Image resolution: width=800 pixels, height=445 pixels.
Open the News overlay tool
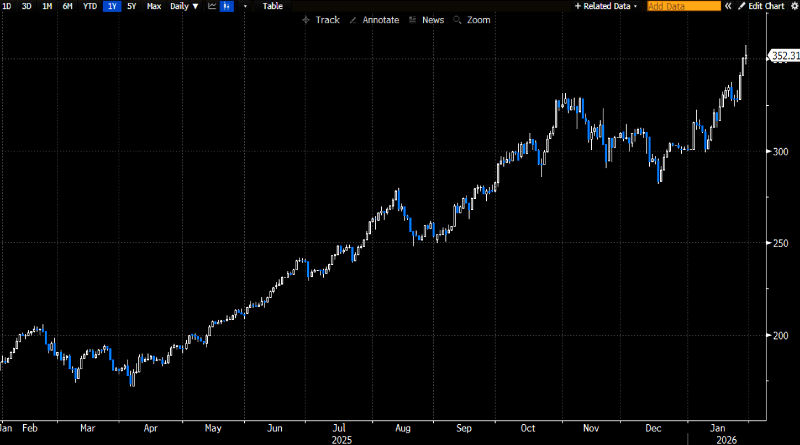[427, 20]
